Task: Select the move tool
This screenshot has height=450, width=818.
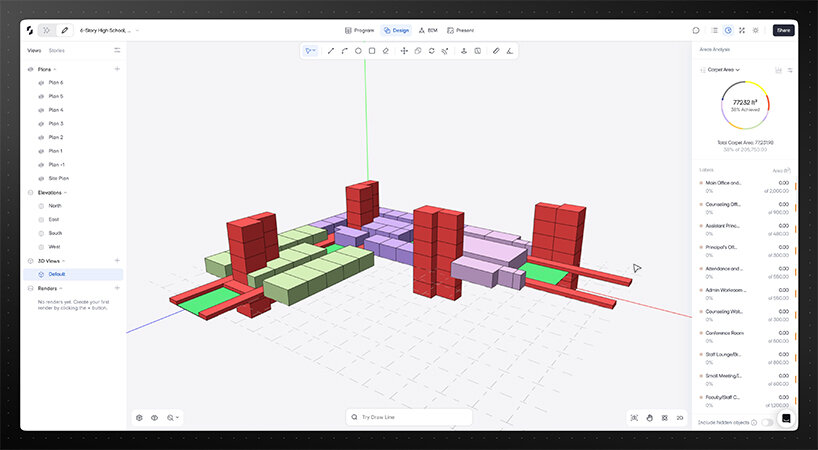Action: point(404,50)
